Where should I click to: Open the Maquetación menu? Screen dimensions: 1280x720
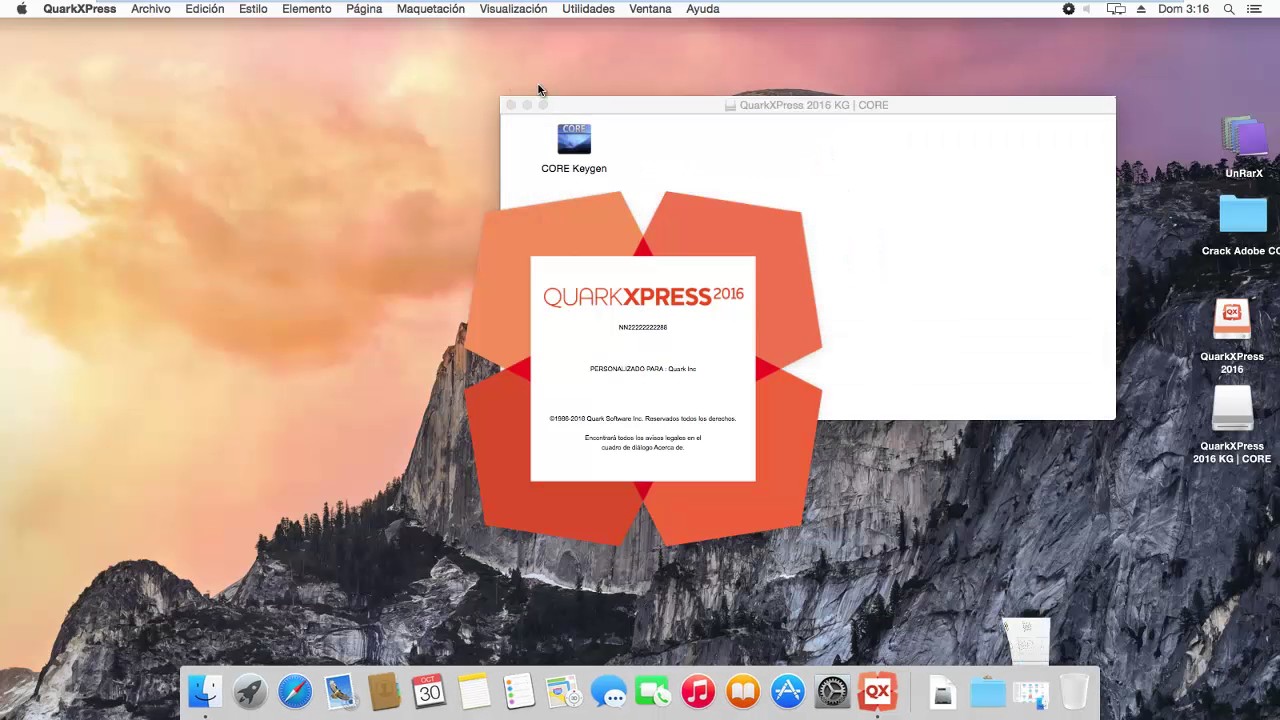431,9
